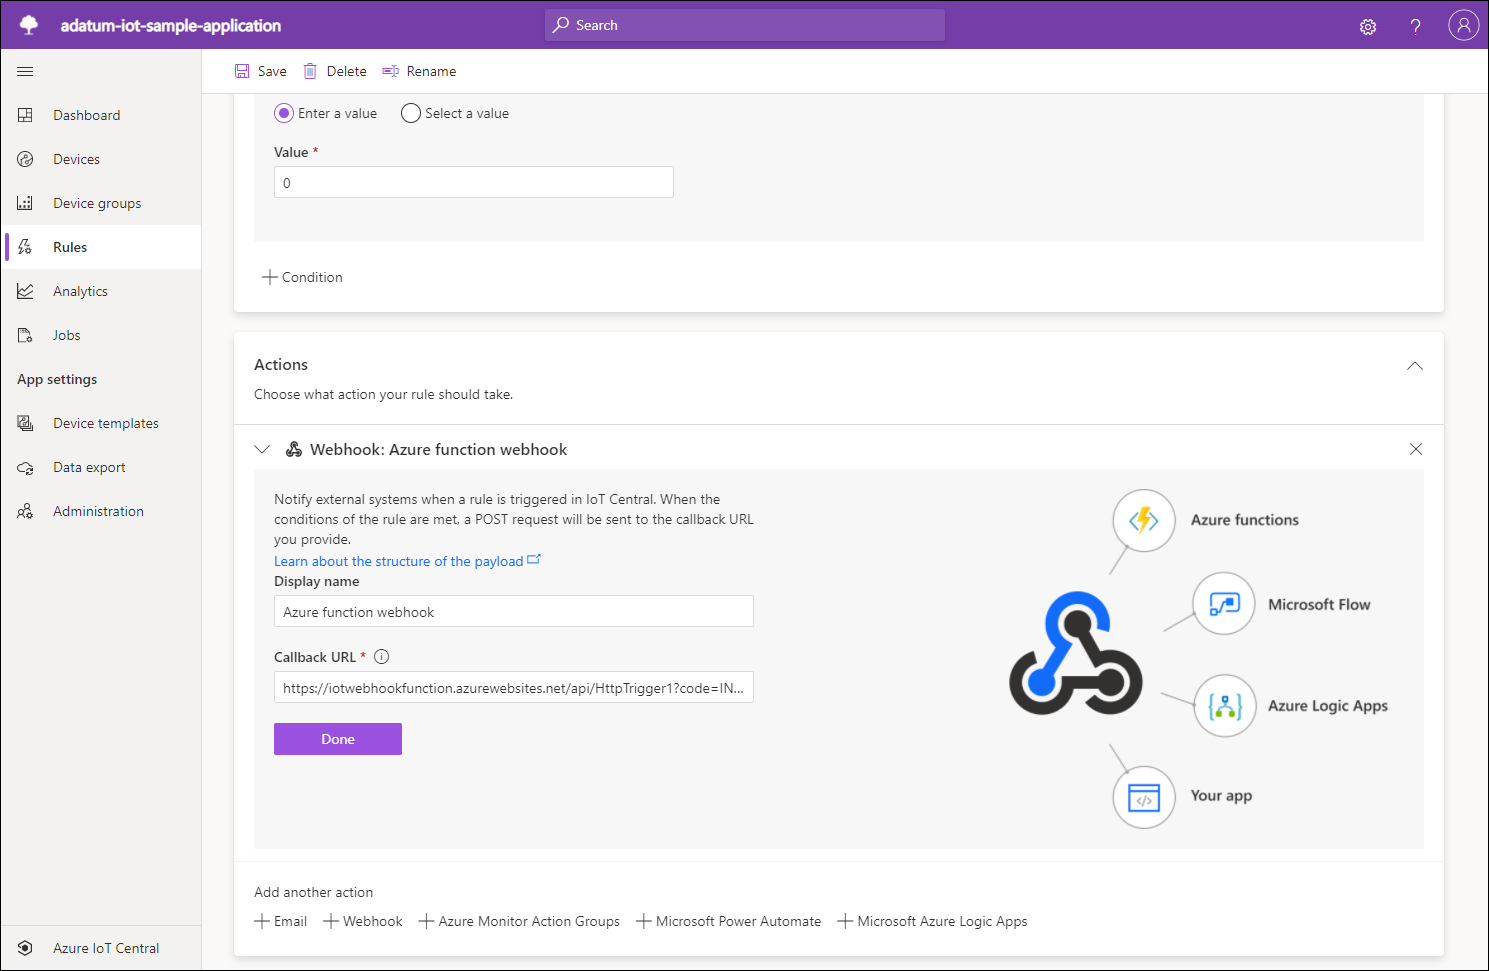Click the Jobs sidebar icon
Image resolution: width=1489 pixels, height=971 pixels.
[x=26, y=335]
